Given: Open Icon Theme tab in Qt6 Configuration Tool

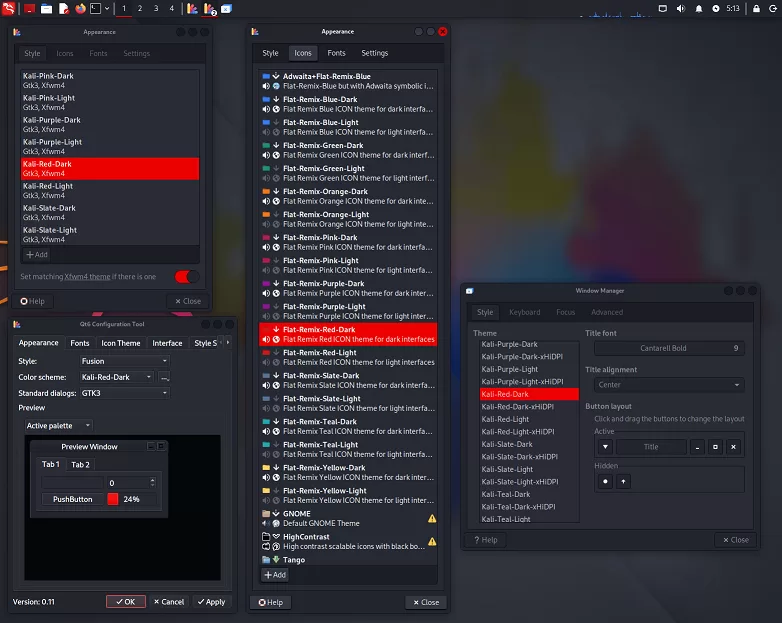Looking at the screenshot, I should click(x=121, y=343).
